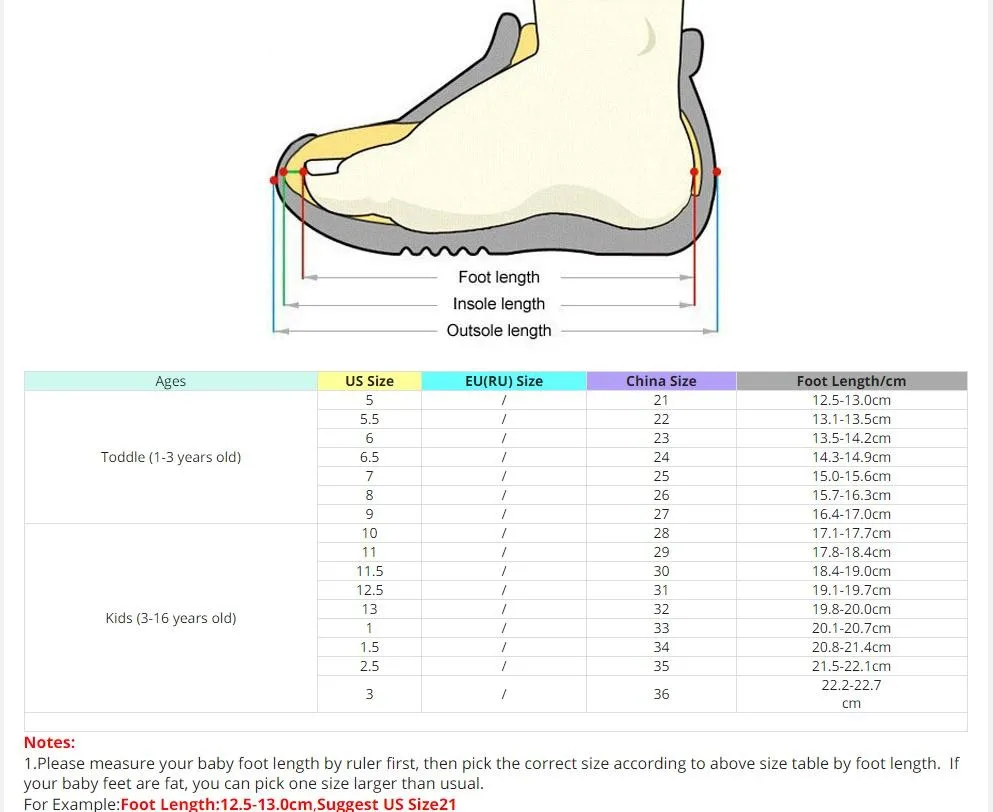The width and height of the screenshot is (993, 812).
Task: Click foot length '22.2-22.7 cm' cell
Action: (851, 694)
